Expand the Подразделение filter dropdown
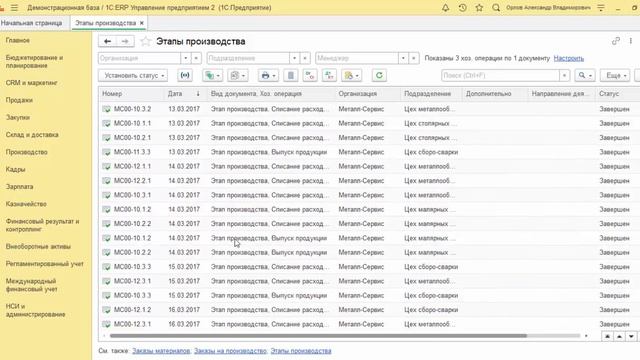This screenshot has width=640, height=360. (295, 58)
